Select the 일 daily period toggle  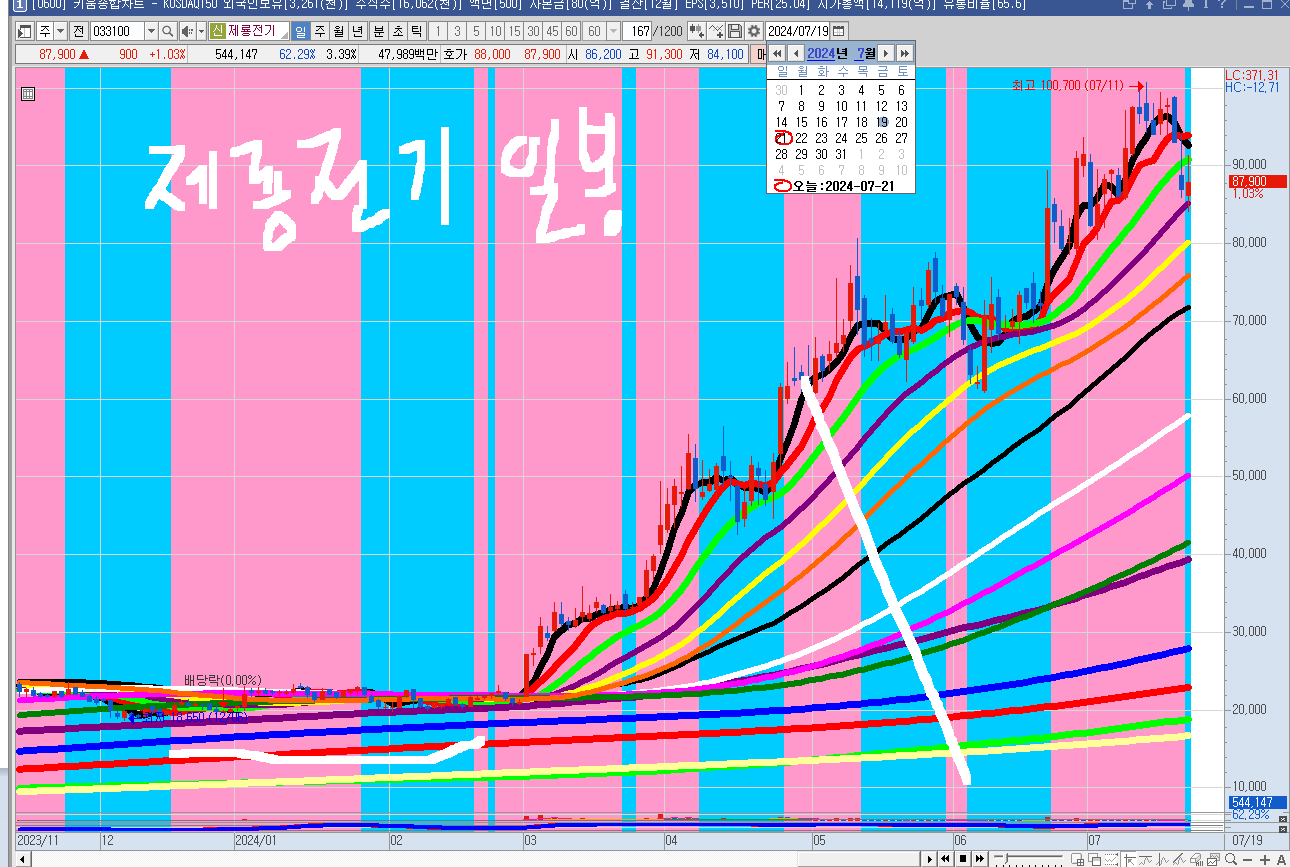(301, 31)
